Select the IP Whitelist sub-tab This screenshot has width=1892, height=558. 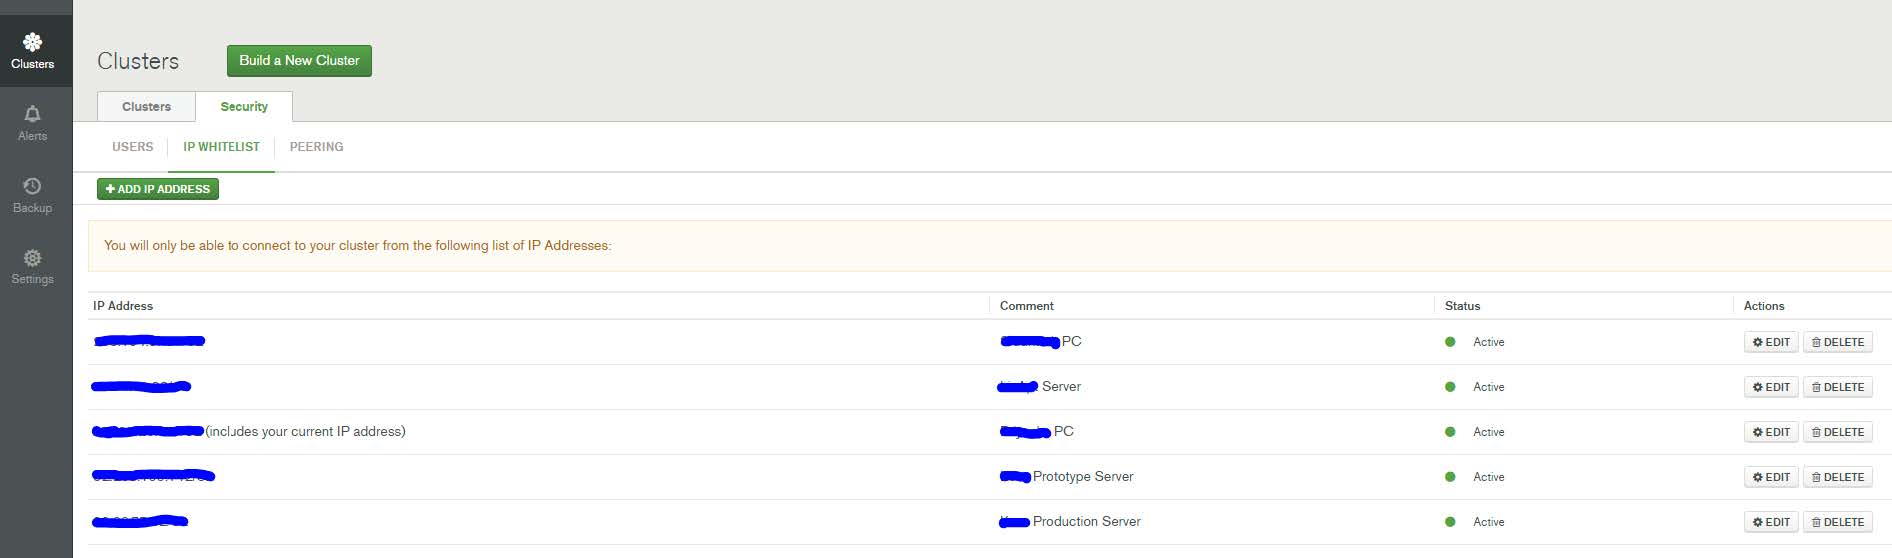coord(221,147)
